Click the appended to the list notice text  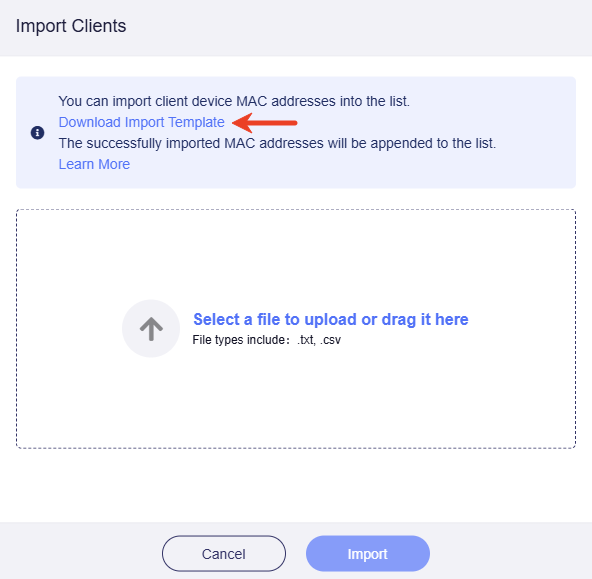coord(277,143)
